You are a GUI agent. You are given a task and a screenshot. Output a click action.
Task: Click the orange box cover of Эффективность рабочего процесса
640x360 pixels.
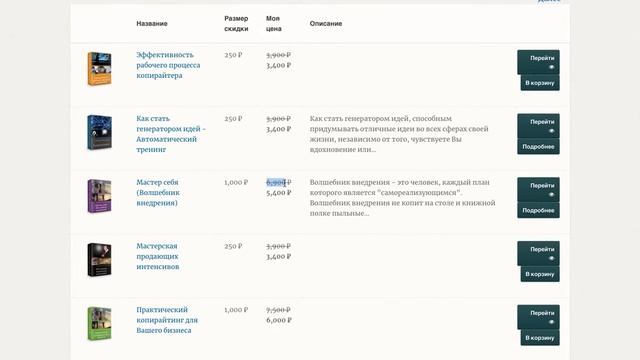click(99, 68)
